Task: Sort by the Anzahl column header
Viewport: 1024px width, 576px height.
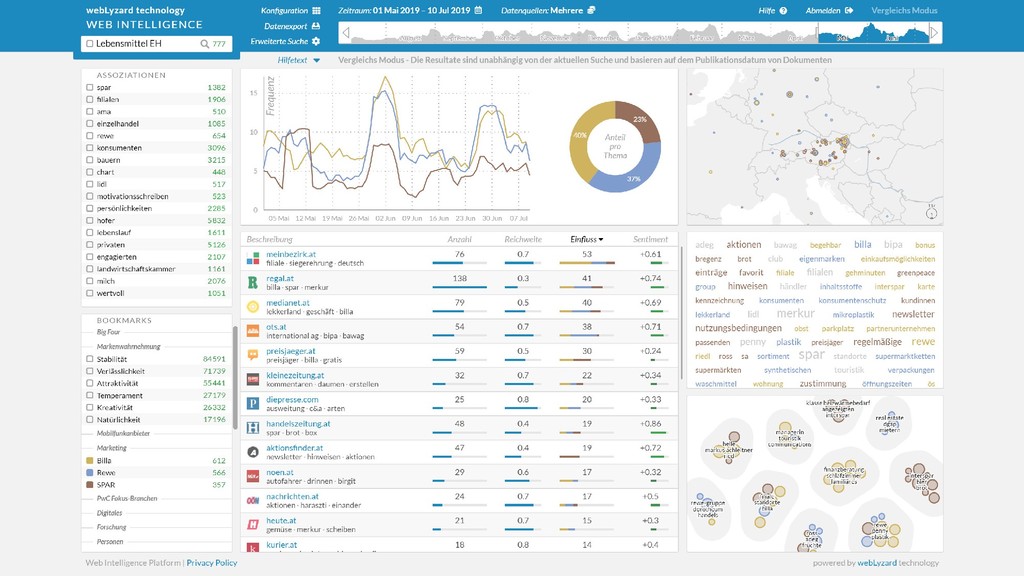Action: pos(460,240)
